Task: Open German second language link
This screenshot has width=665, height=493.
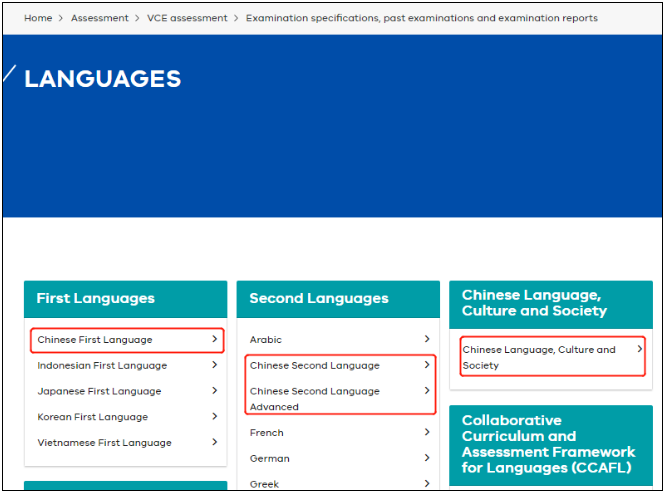Action: click(269, 459)
